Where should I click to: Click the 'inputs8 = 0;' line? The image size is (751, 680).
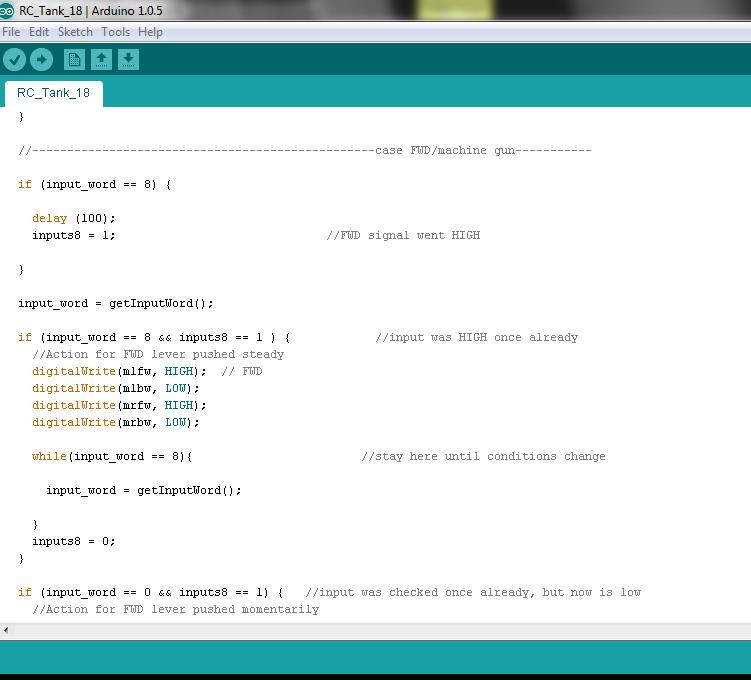(74, 542)
